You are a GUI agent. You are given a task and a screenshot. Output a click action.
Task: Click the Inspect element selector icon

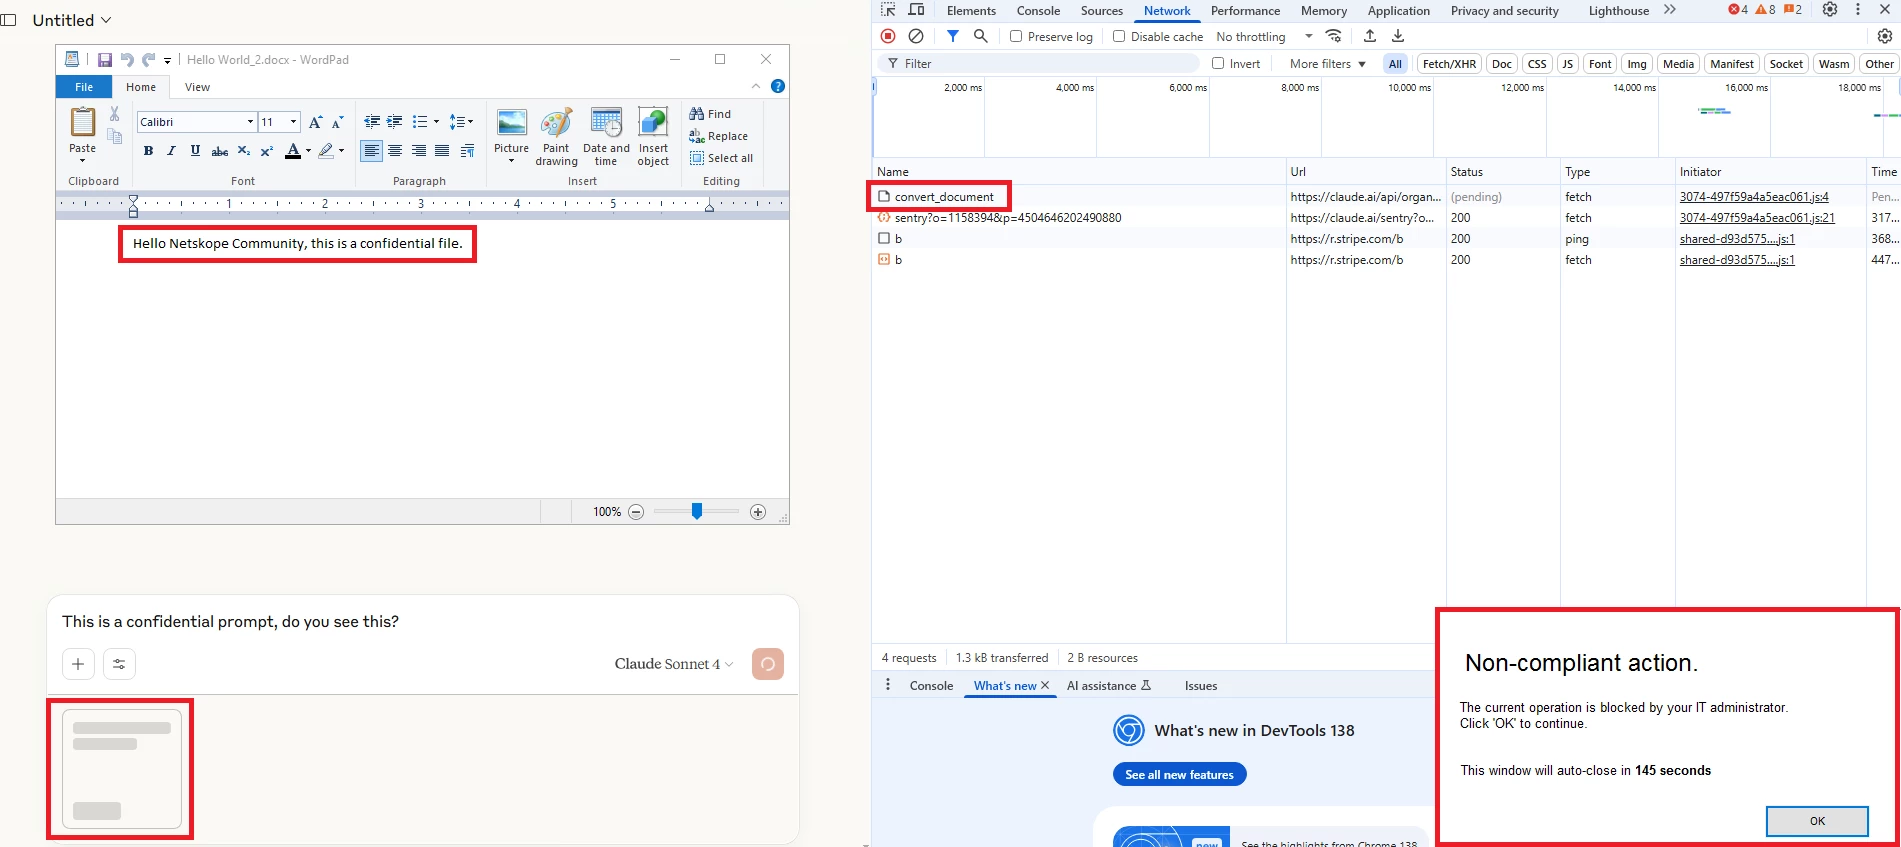tap(888, 10)
